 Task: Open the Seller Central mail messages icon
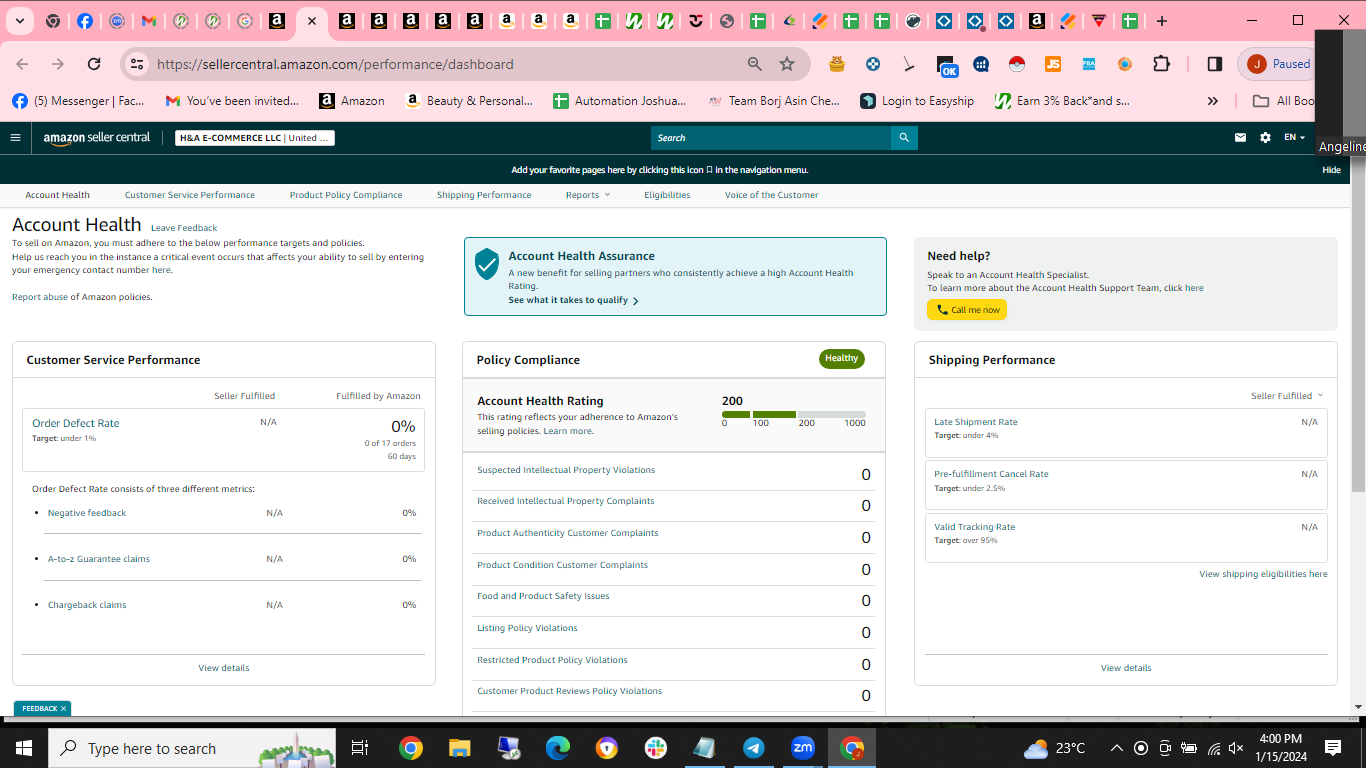coord(1241,138)
